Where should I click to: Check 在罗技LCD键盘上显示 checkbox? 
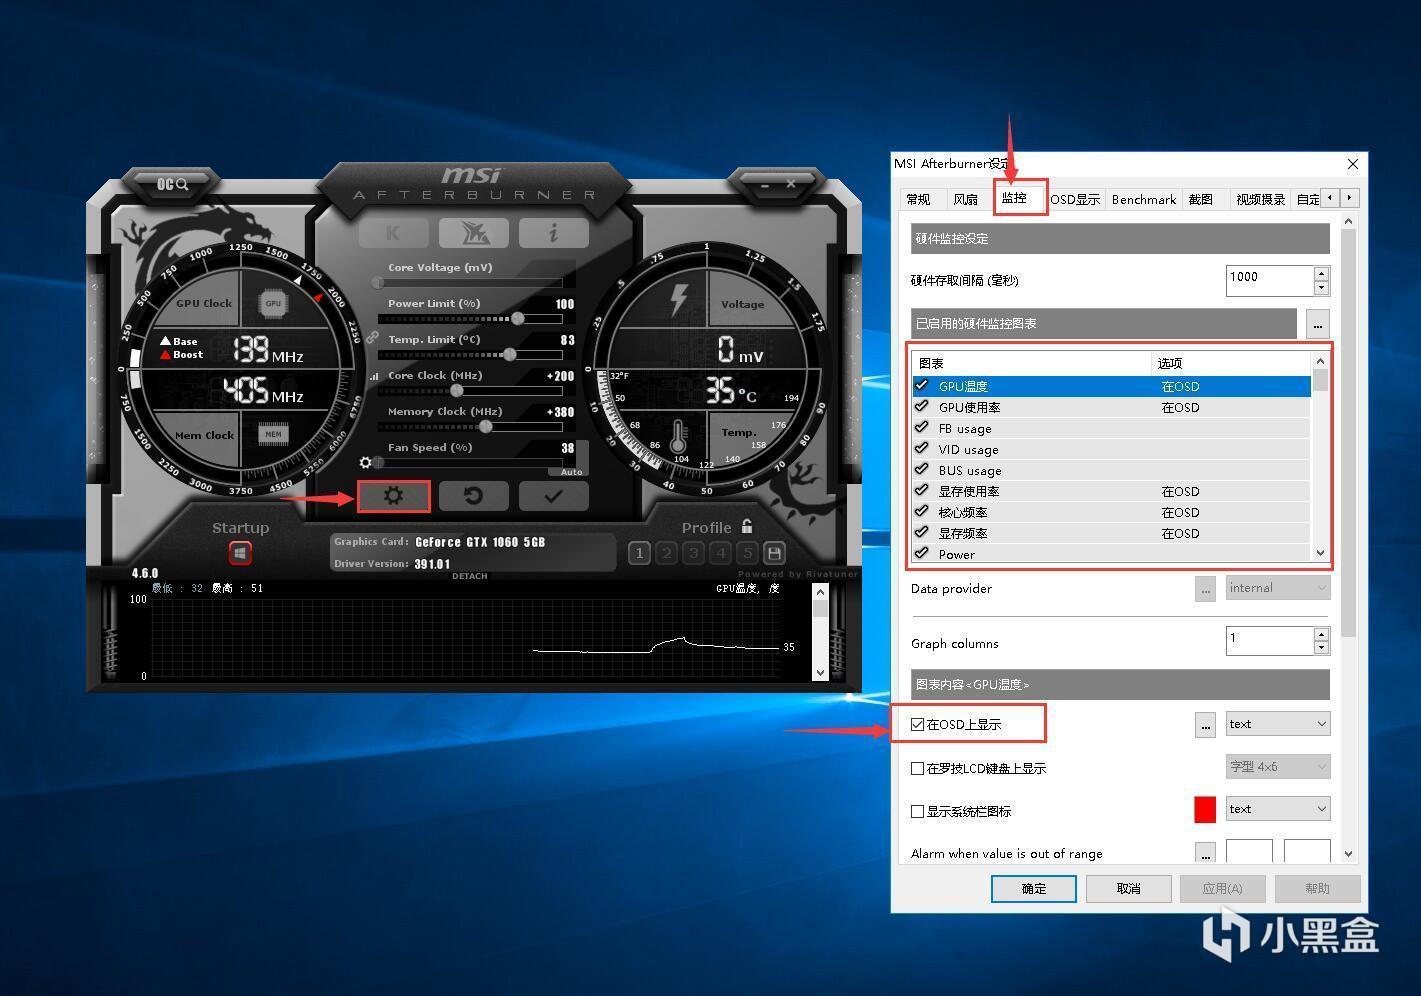click(x=917, y=768)
